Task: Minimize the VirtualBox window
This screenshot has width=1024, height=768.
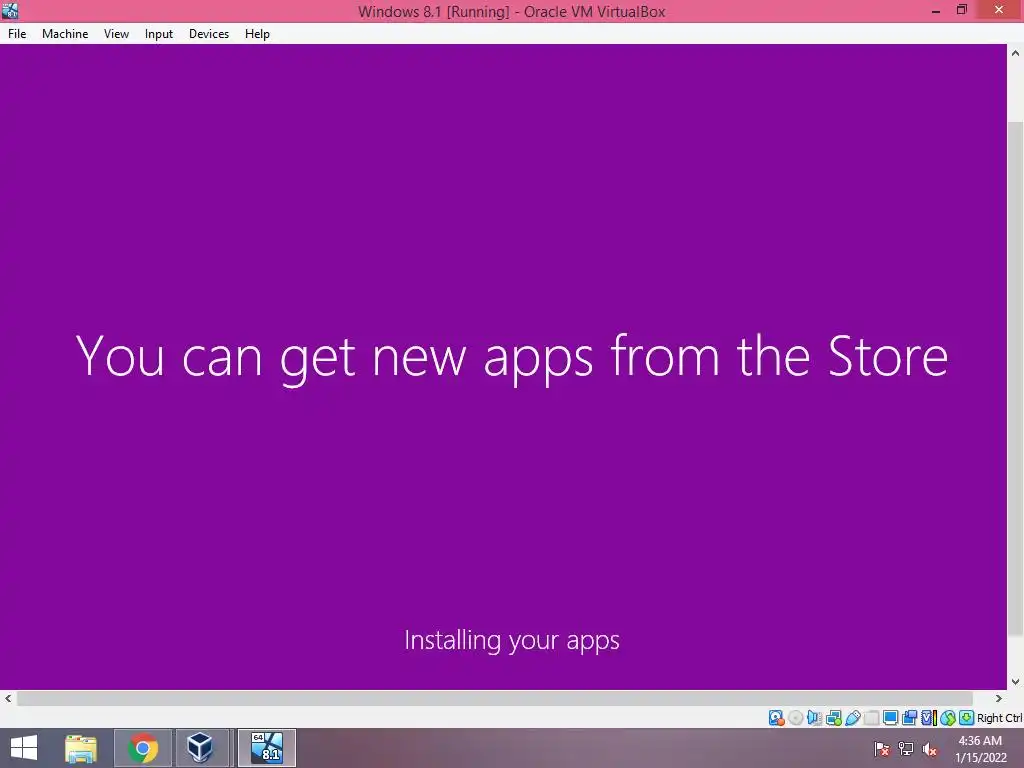Action: click(936, 11)
